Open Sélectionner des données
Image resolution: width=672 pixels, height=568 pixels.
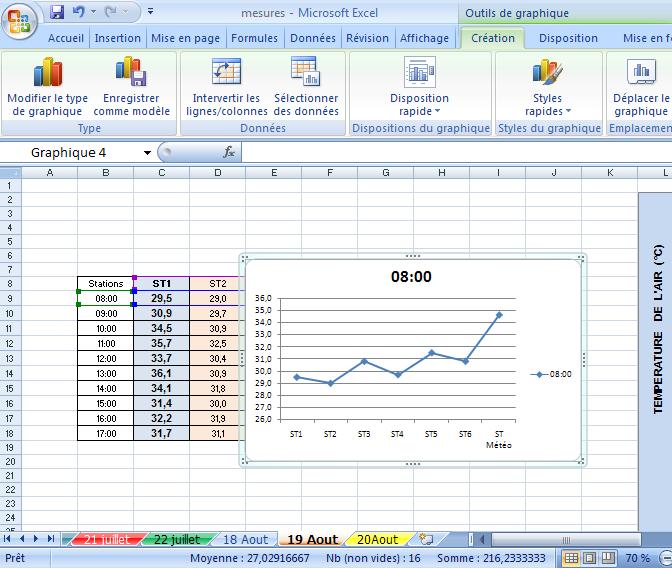[306, 87]
